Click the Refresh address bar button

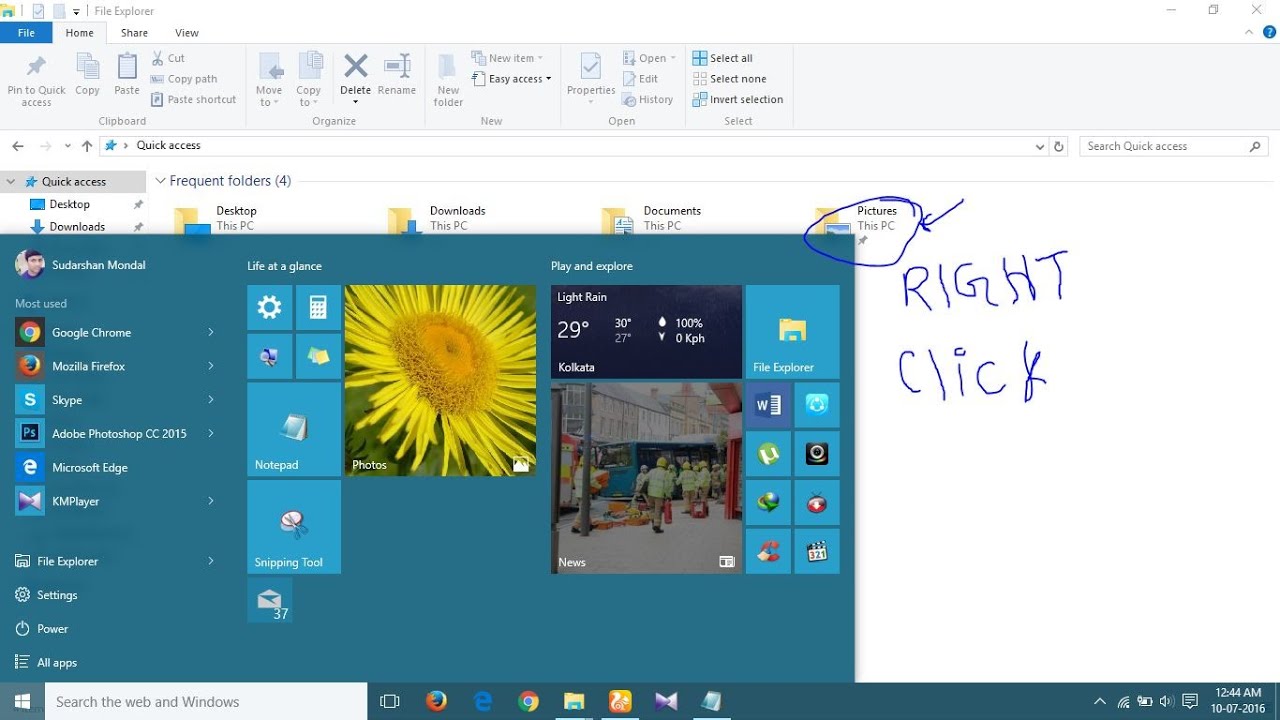coord(1059,146)
